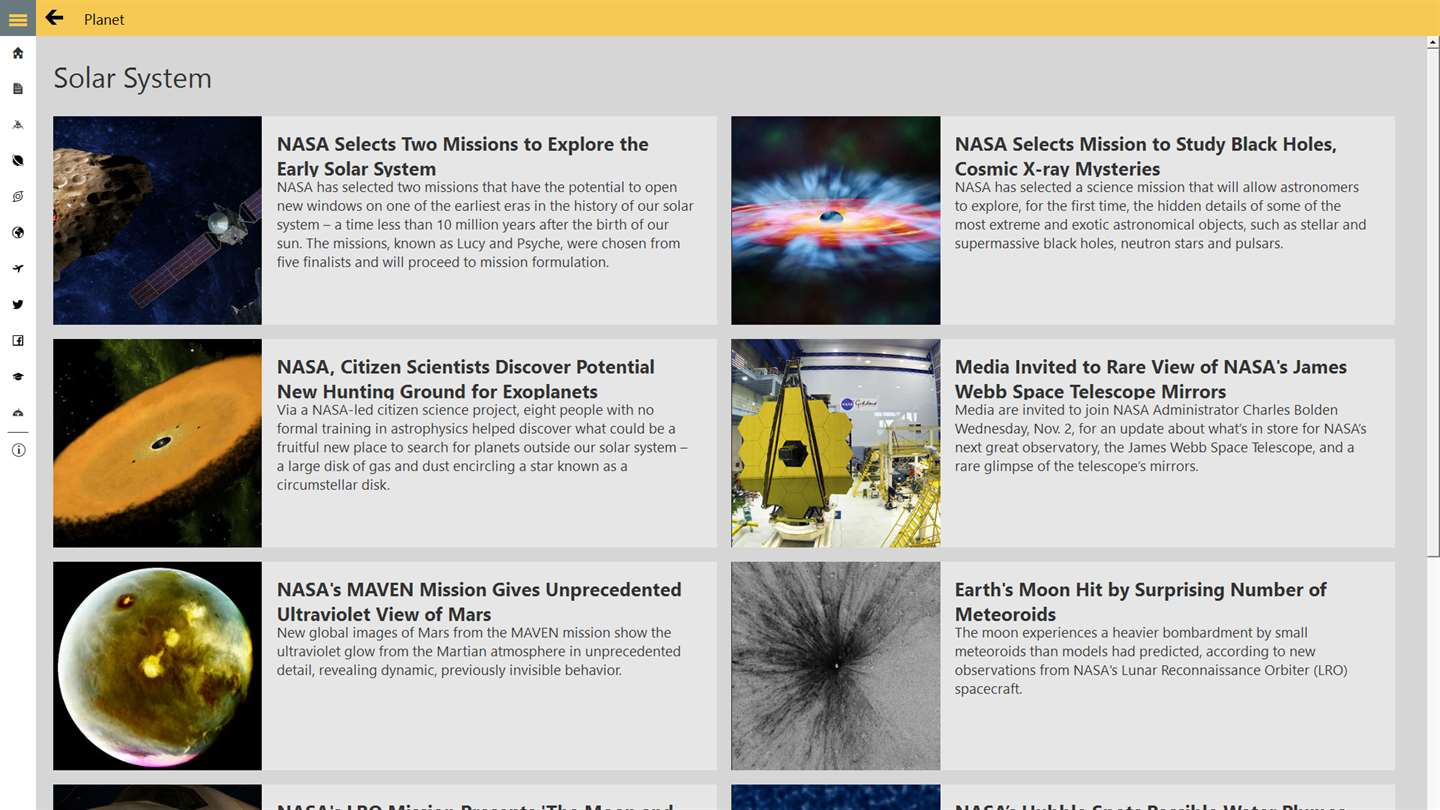Open the ringed planet icon in sidebar
Image resolution: width=1440 pixels, height=810 pixels.
pos(18,161)
